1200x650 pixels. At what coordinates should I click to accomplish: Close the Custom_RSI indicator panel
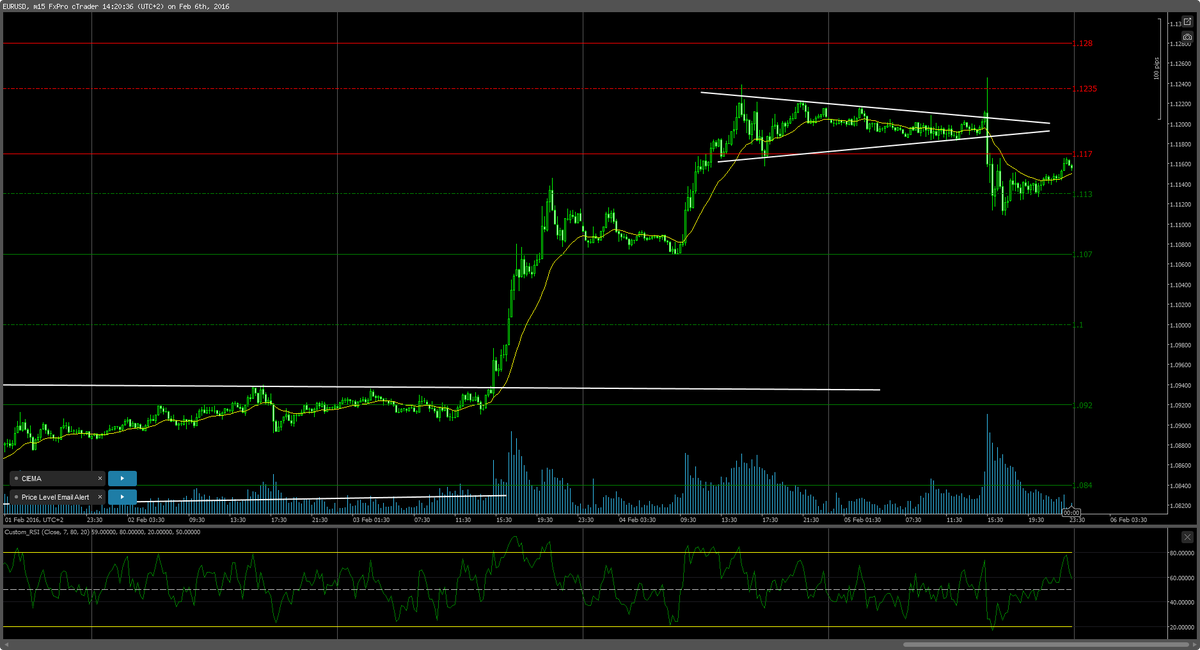coord(1186,536)
